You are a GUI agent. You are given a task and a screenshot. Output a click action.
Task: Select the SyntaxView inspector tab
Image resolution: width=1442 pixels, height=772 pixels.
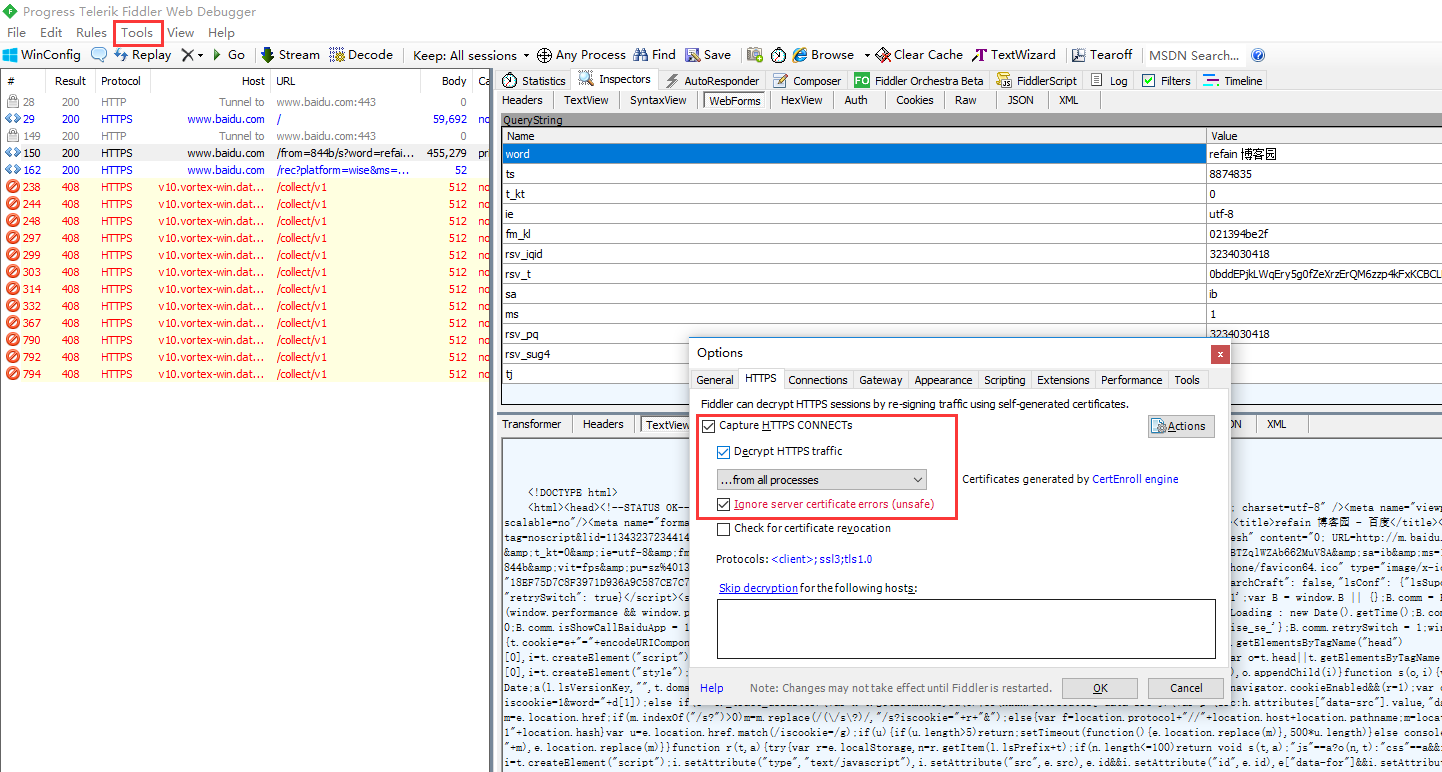point(658,100)
